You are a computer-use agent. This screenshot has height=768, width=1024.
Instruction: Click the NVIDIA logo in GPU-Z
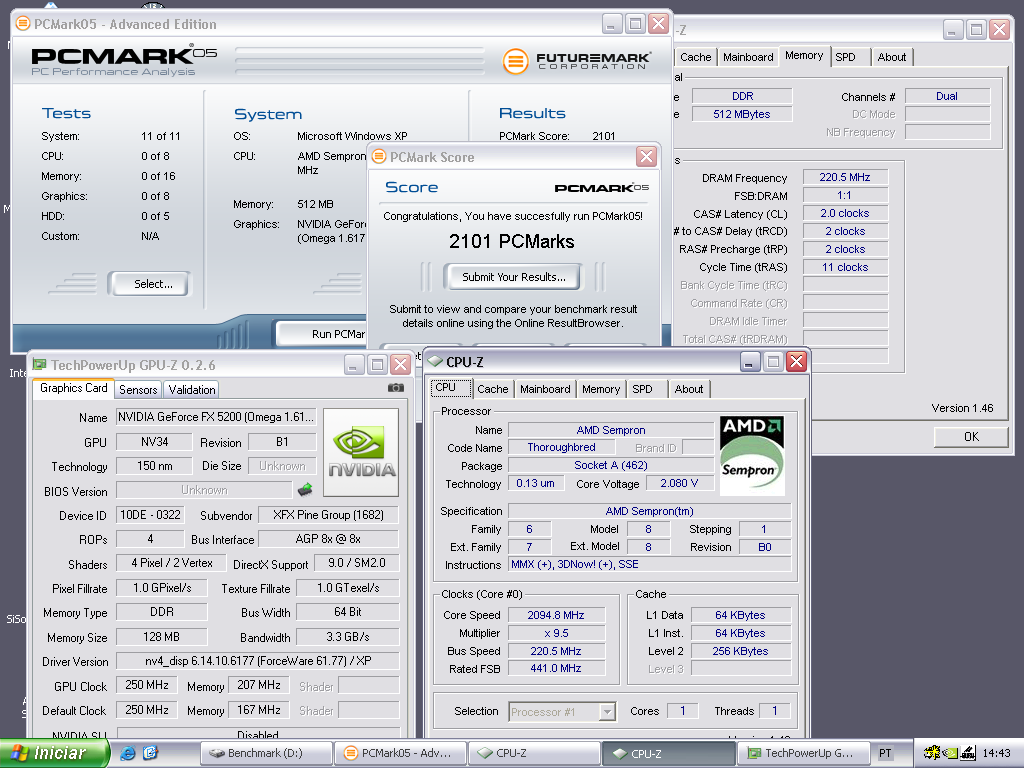click(361, 452)
